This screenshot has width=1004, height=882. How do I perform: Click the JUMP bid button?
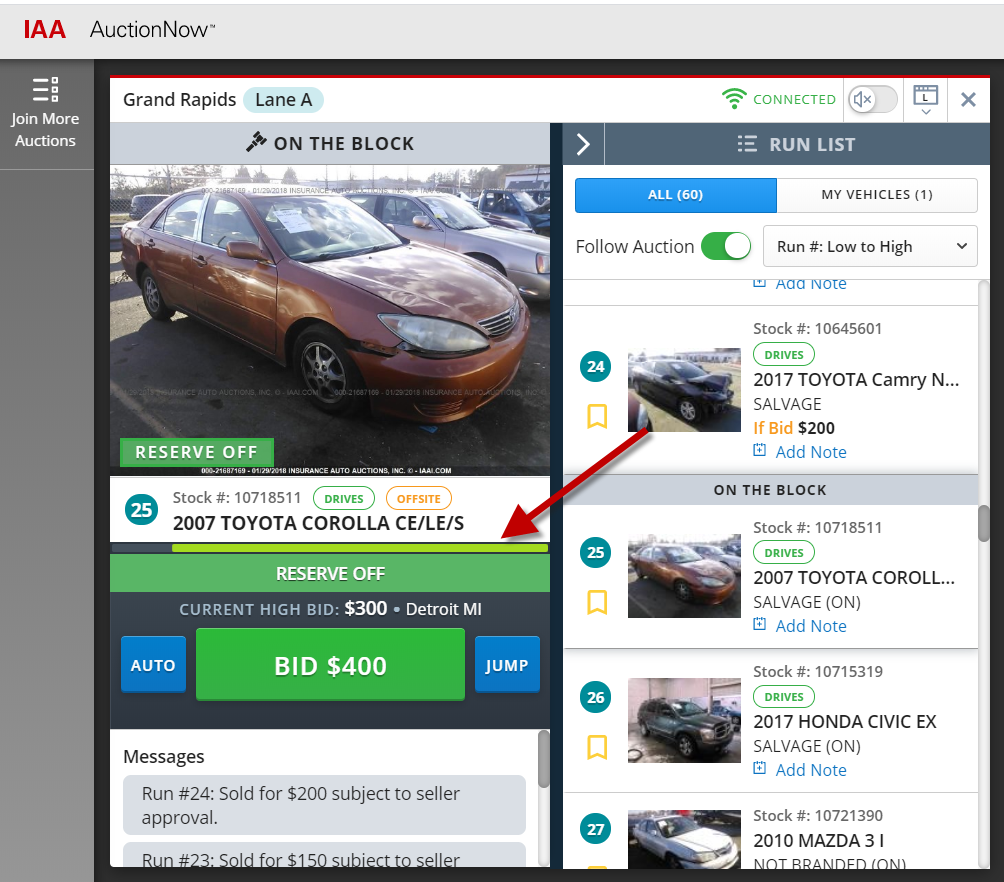(x=506, y=665)
